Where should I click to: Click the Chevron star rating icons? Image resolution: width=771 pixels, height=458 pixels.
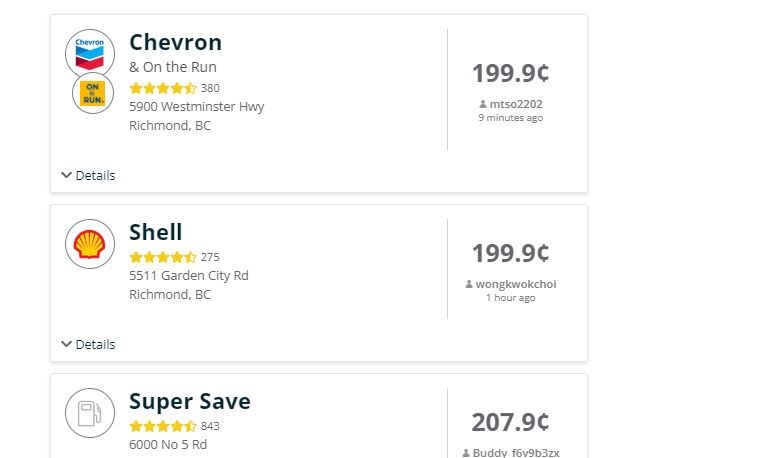163,89
